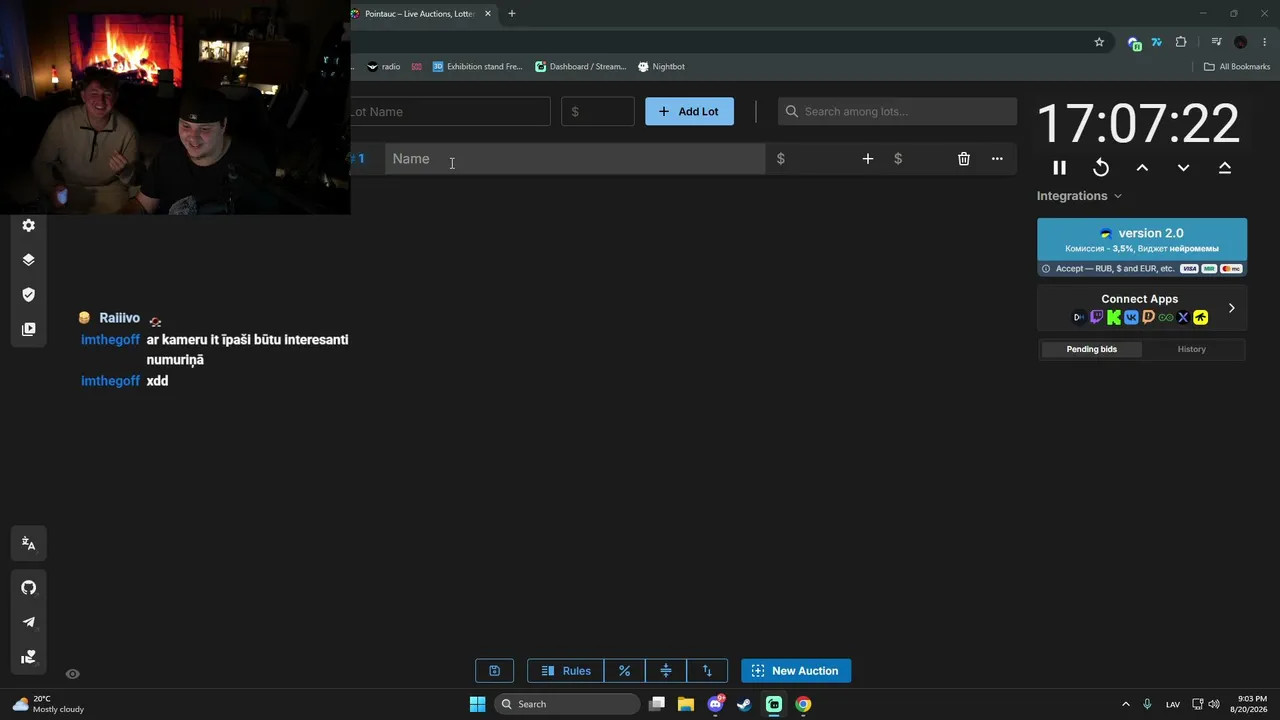
Task: Click lot 1 Name field
Action: click(575, 159)
